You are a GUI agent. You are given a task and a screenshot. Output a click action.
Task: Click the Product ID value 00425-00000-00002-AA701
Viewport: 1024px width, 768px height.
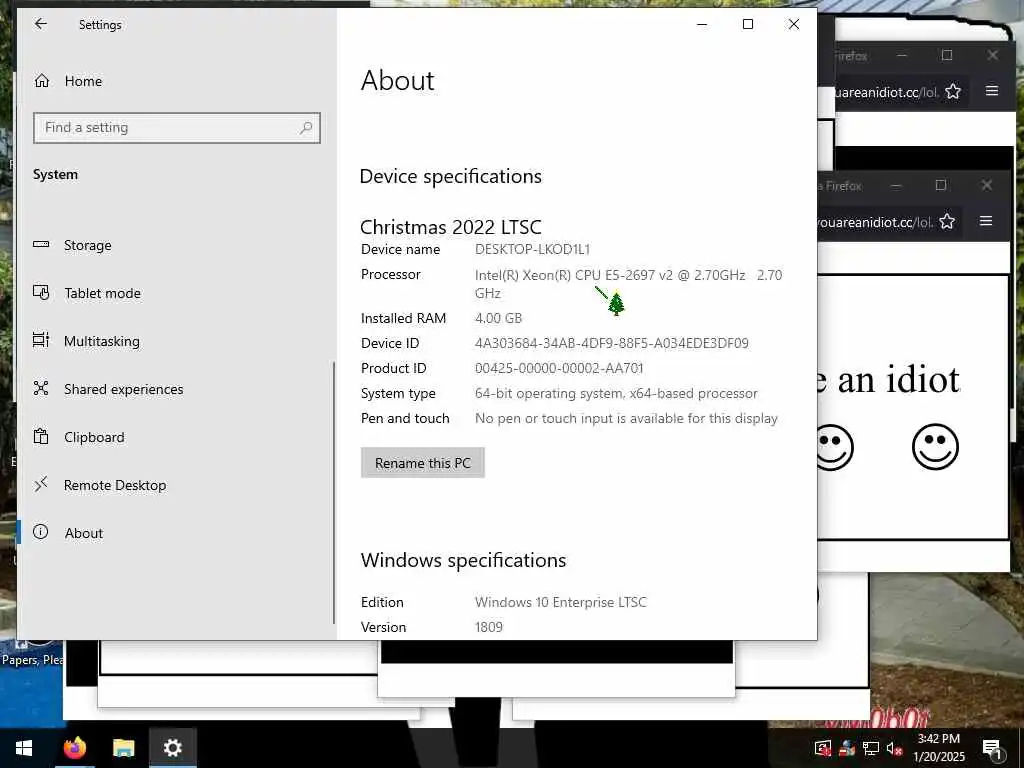pos(559,368)
